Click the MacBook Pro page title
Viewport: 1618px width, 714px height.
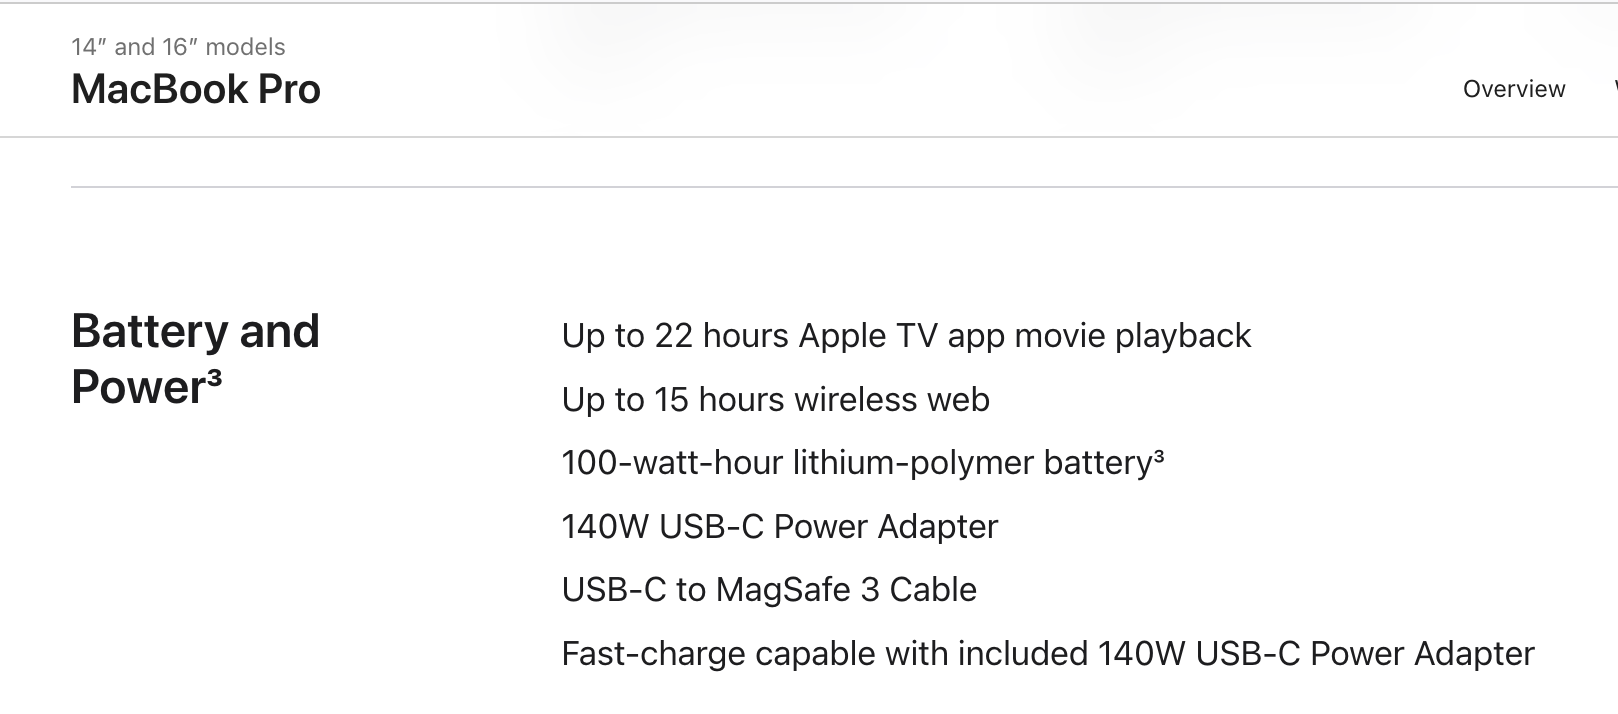[196, 89]
